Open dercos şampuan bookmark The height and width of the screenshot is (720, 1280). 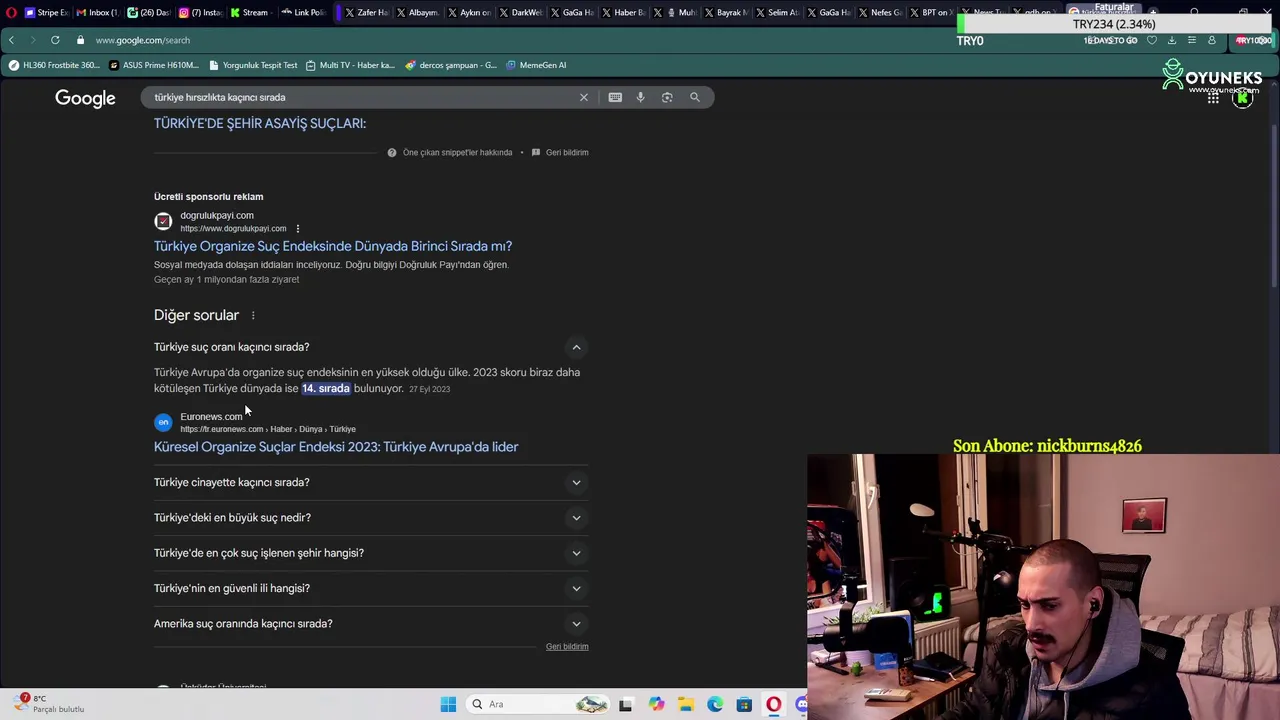pos(451,65)
